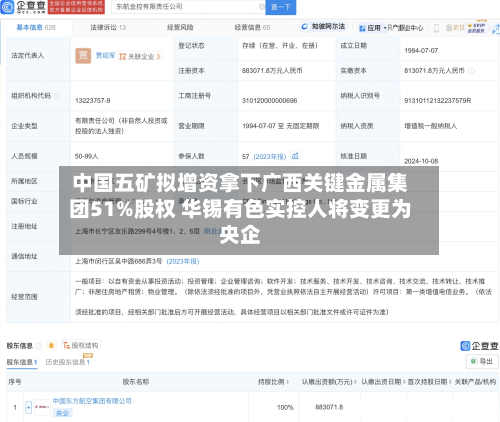Click the staff size value 50-99人
Image resolution: width=500 pixels, height=422 pixels.
(86, 156)
